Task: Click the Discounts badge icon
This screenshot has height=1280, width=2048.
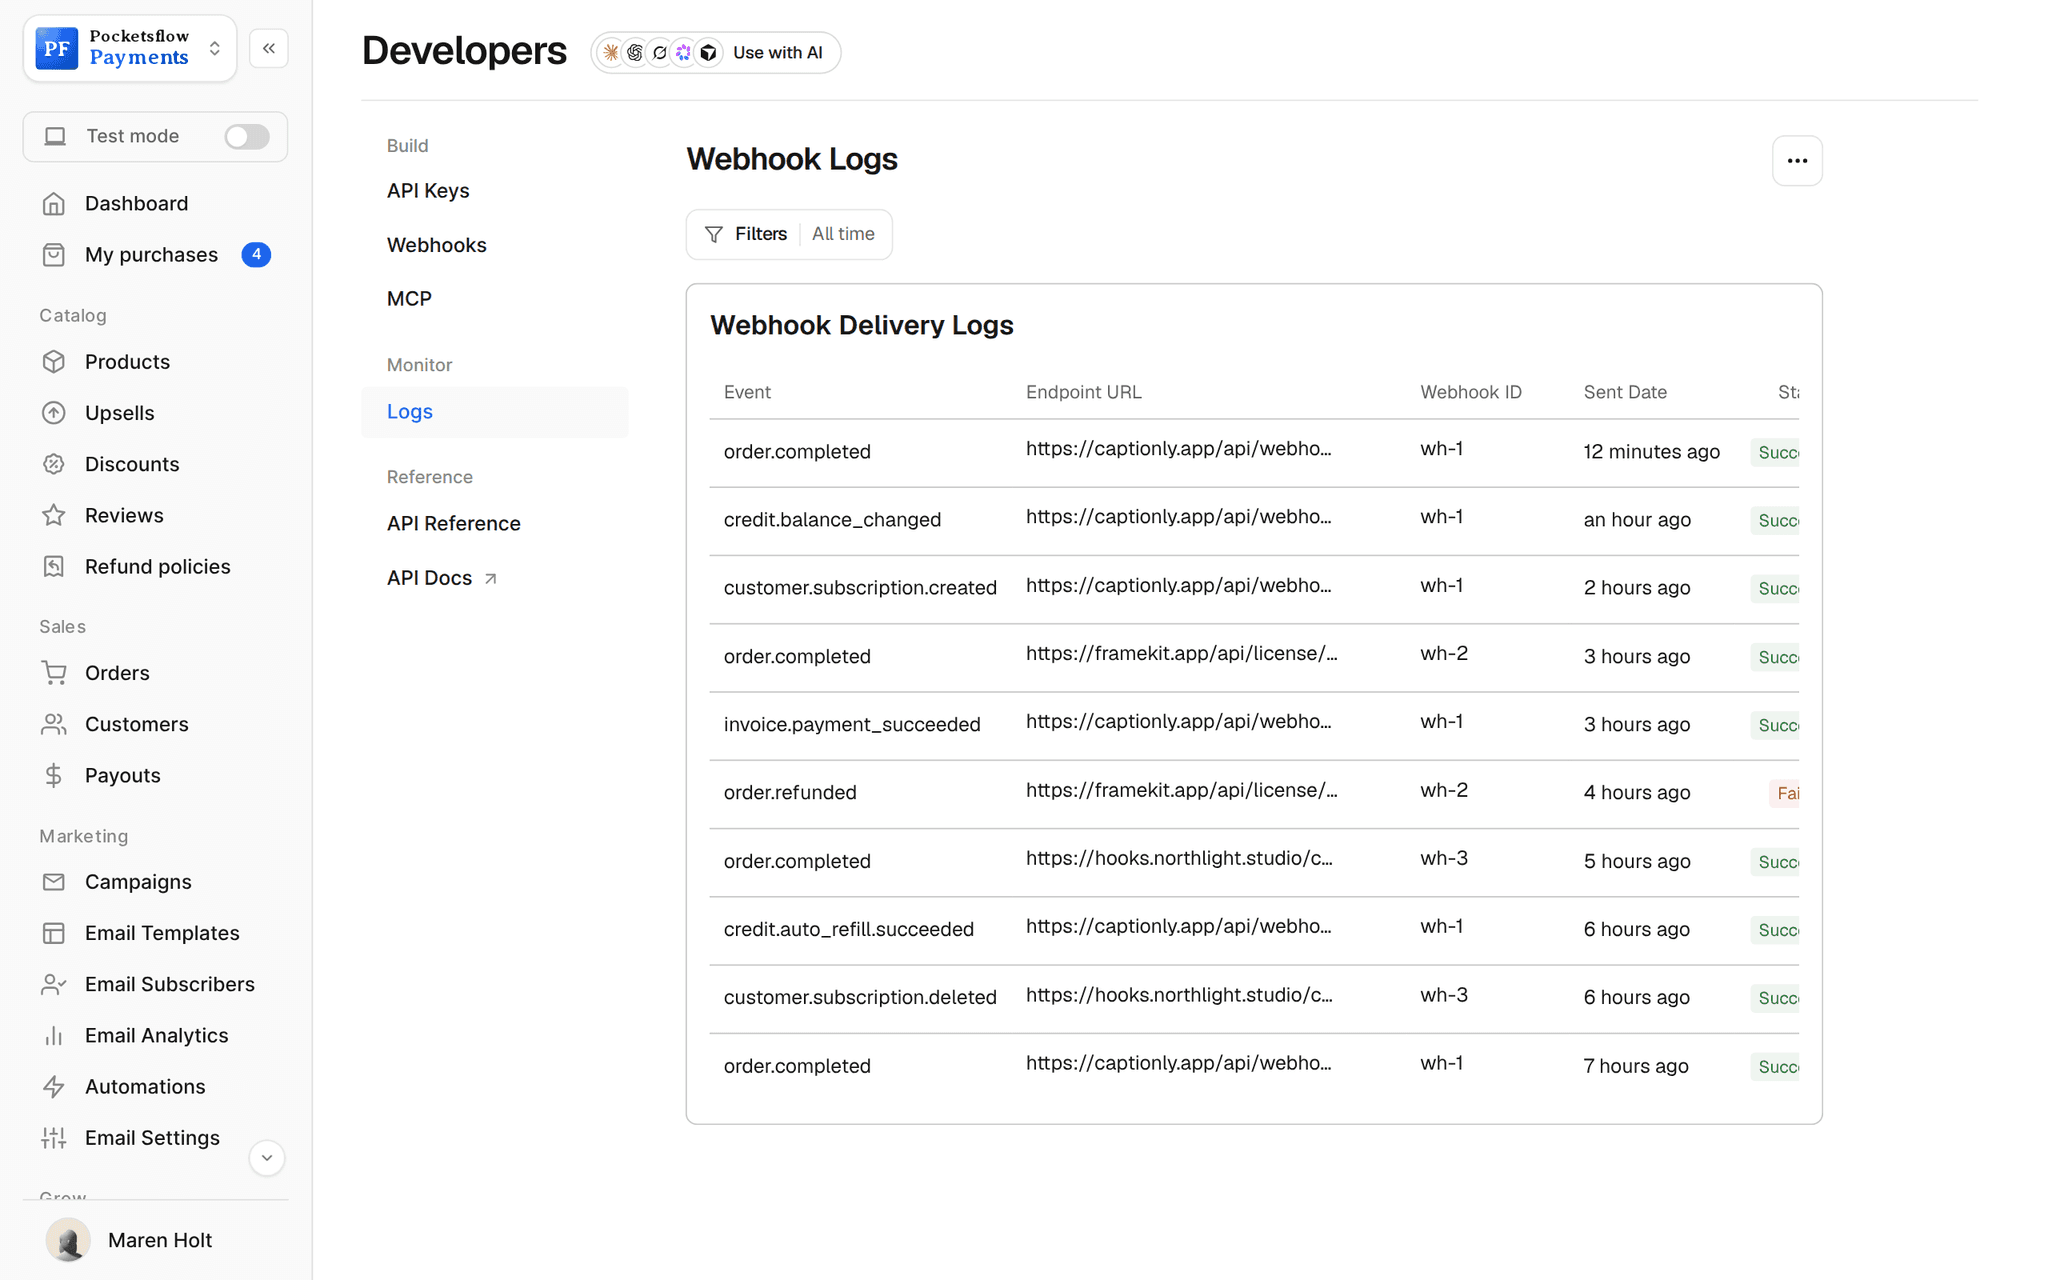Action: (x=54, y=464)
